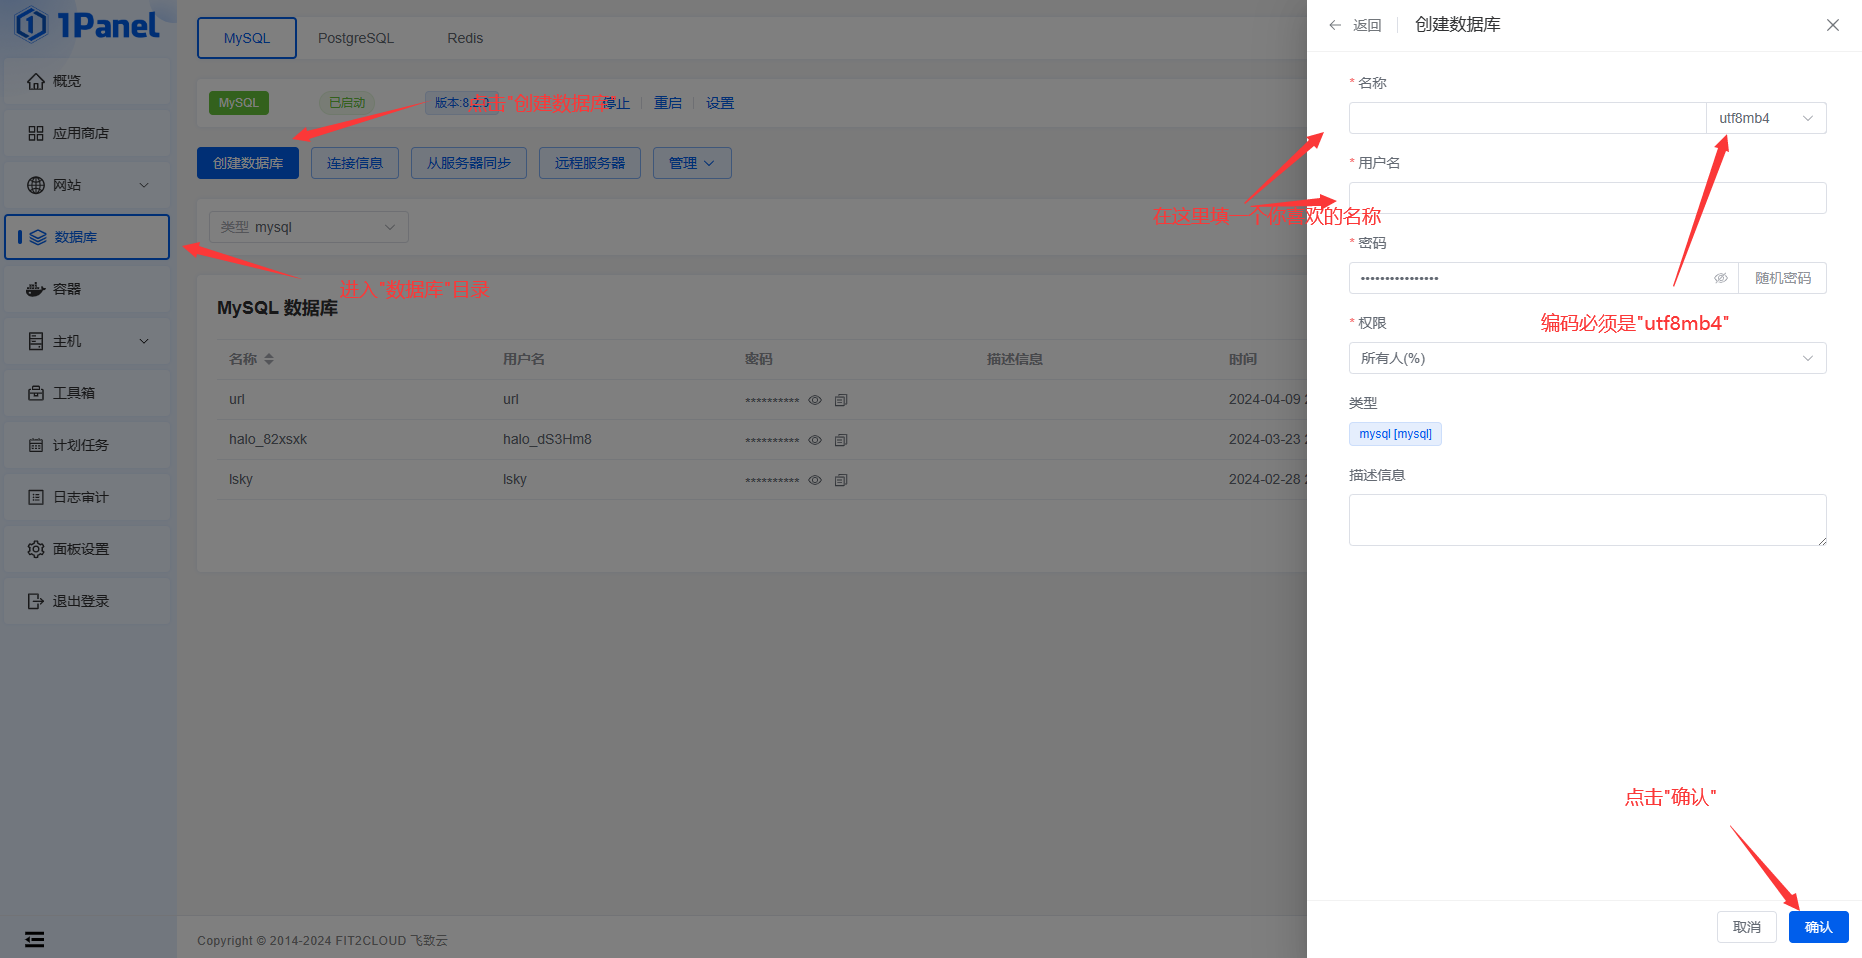Click the database name input field
This screenshot has height=958, width=1862.
(1526, 118)
